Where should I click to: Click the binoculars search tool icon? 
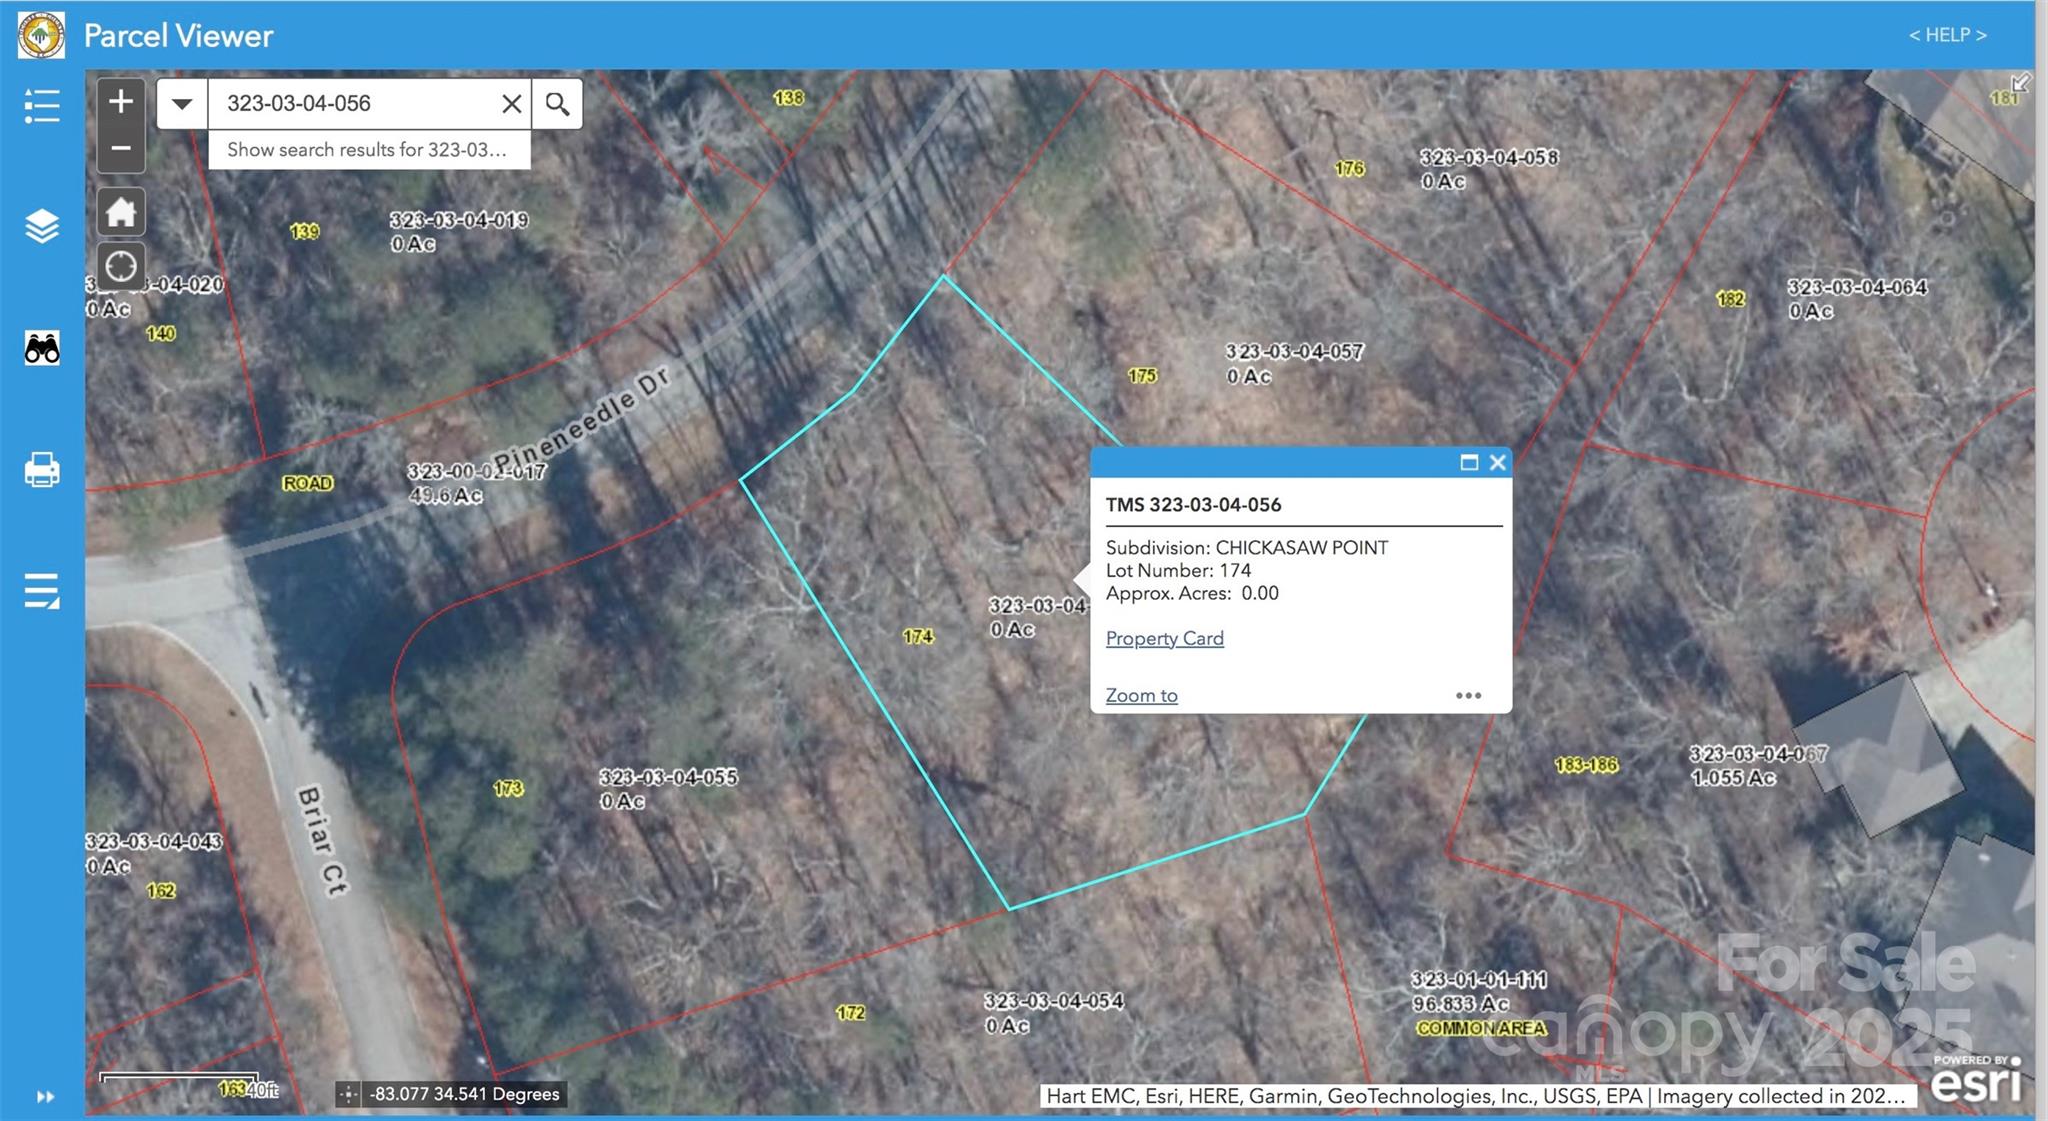coord(42,348)
